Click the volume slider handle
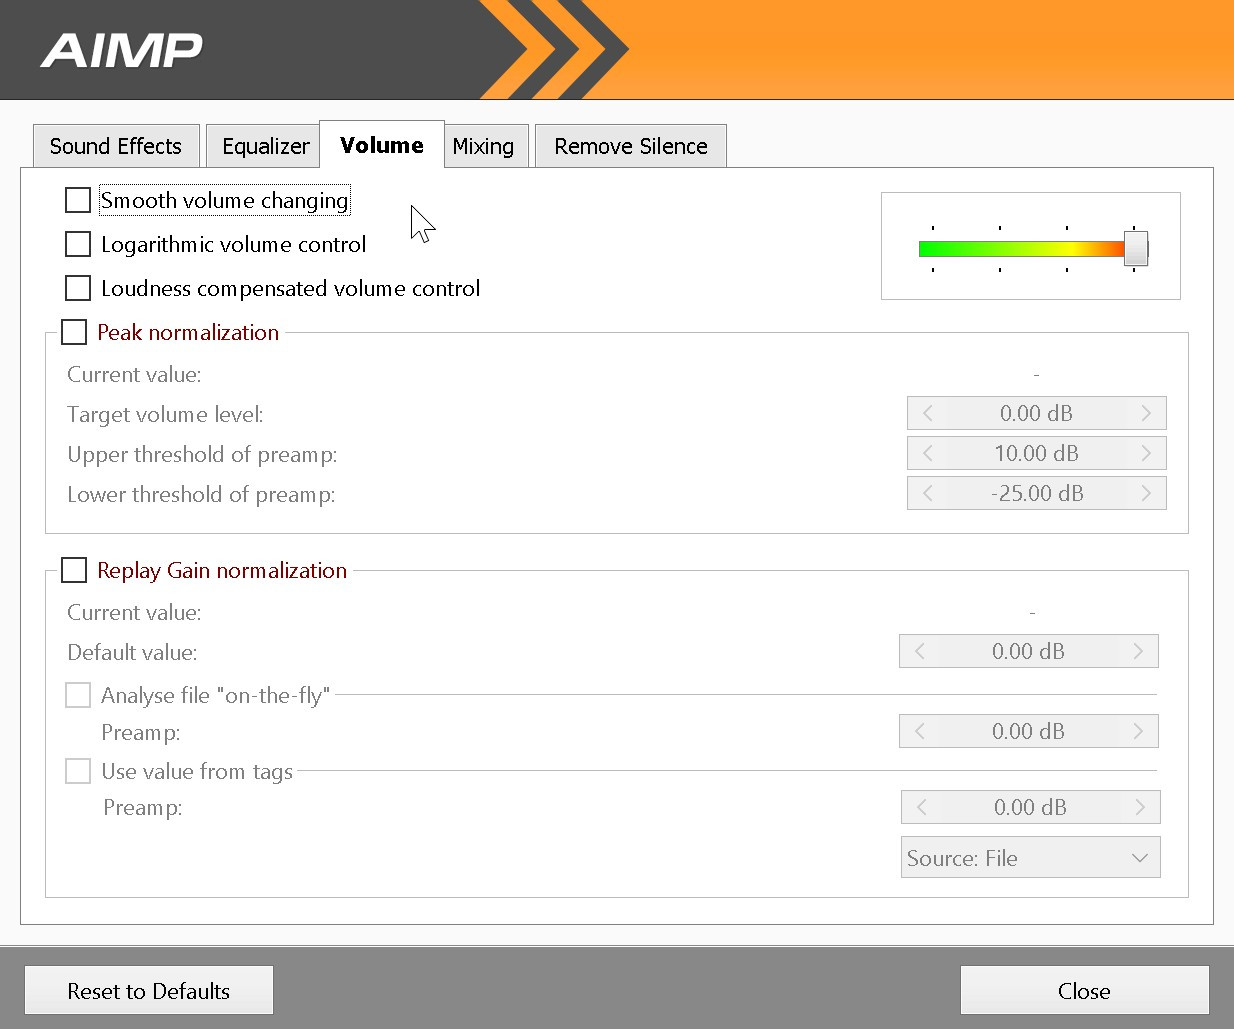Screen dimensions: 1234x1029 (1135, 248)
